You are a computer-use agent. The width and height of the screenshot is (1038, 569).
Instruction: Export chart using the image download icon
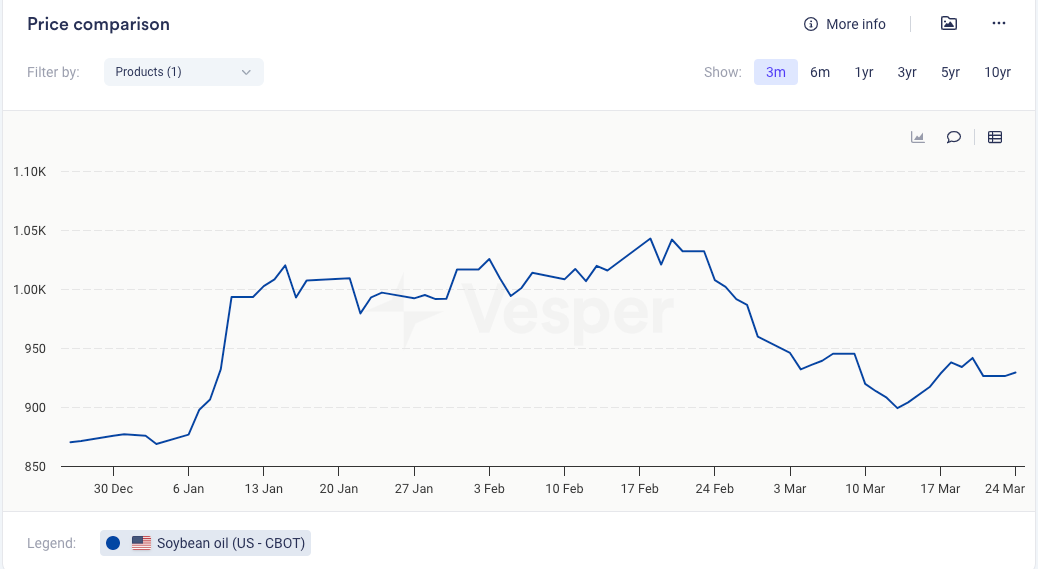949,24
